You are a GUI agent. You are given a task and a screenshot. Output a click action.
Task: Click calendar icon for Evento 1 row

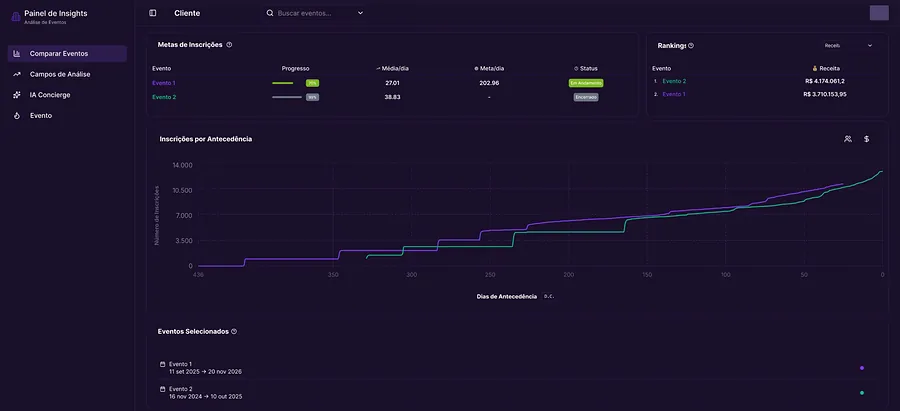point(162,364)
